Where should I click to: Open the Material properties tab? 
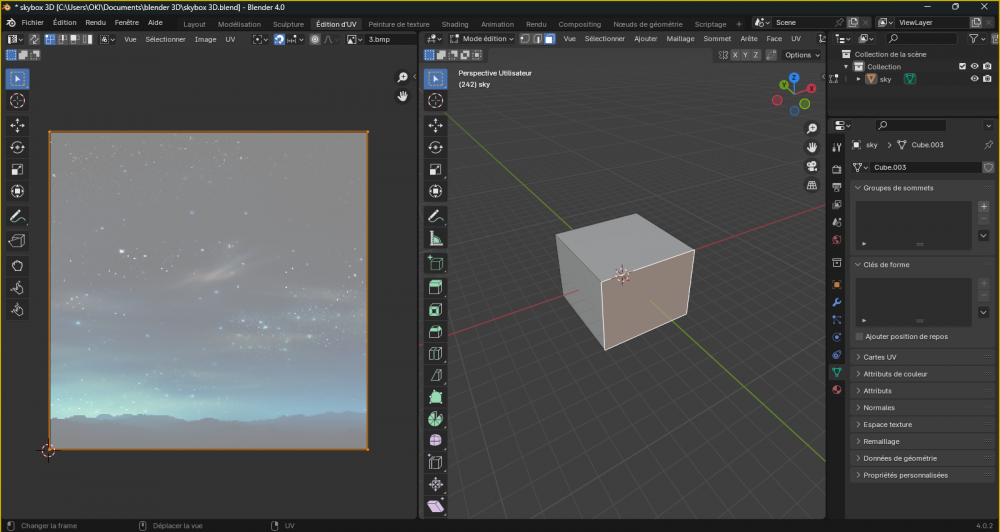click(x=837, y=390)
